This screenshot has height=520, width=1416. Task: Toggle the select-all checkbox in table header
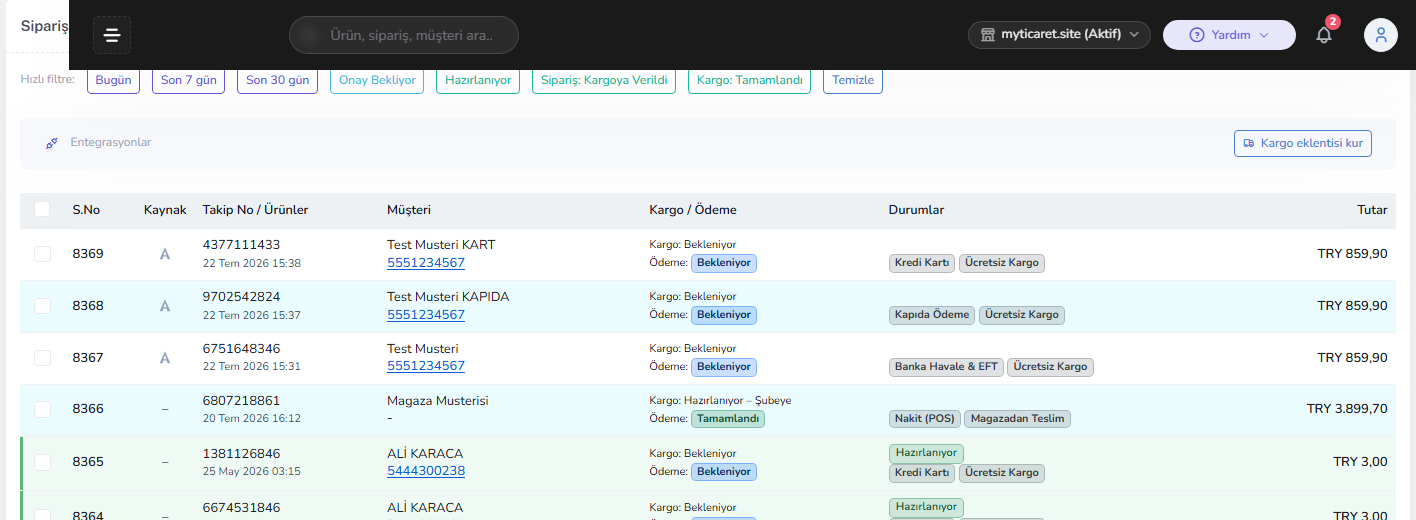click(x=42, y=210)
